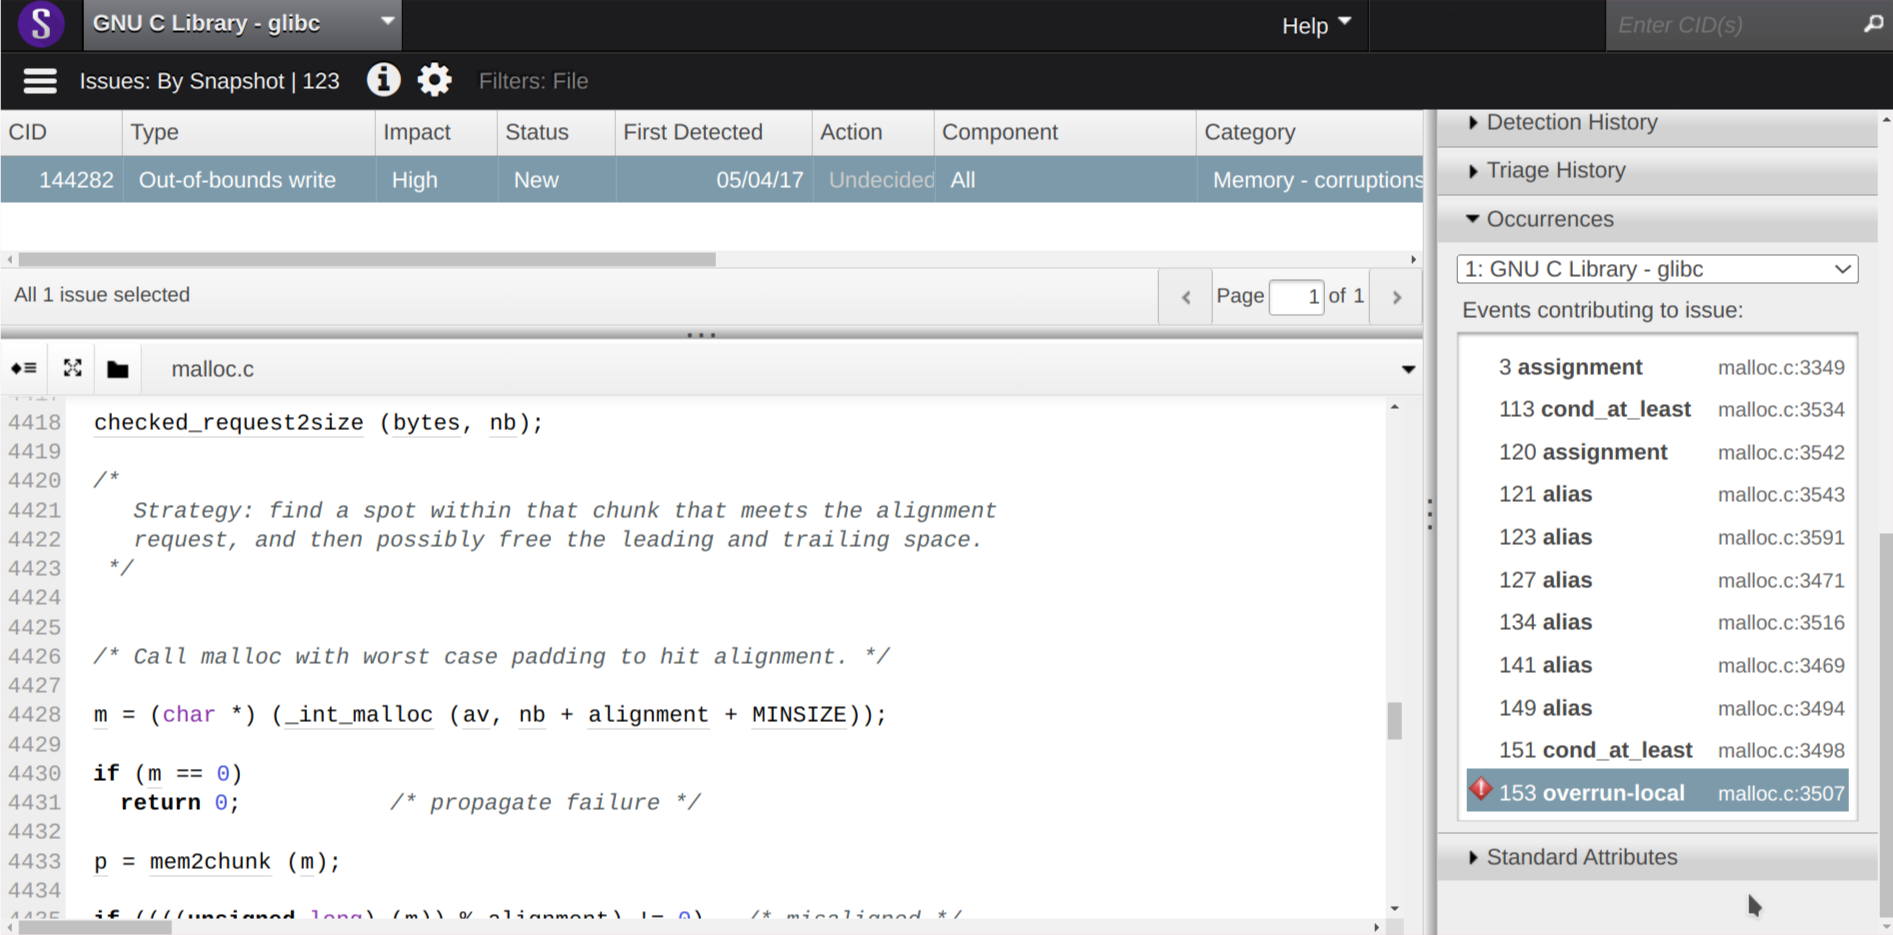Click the malloc.c file name

coord(213,369)
